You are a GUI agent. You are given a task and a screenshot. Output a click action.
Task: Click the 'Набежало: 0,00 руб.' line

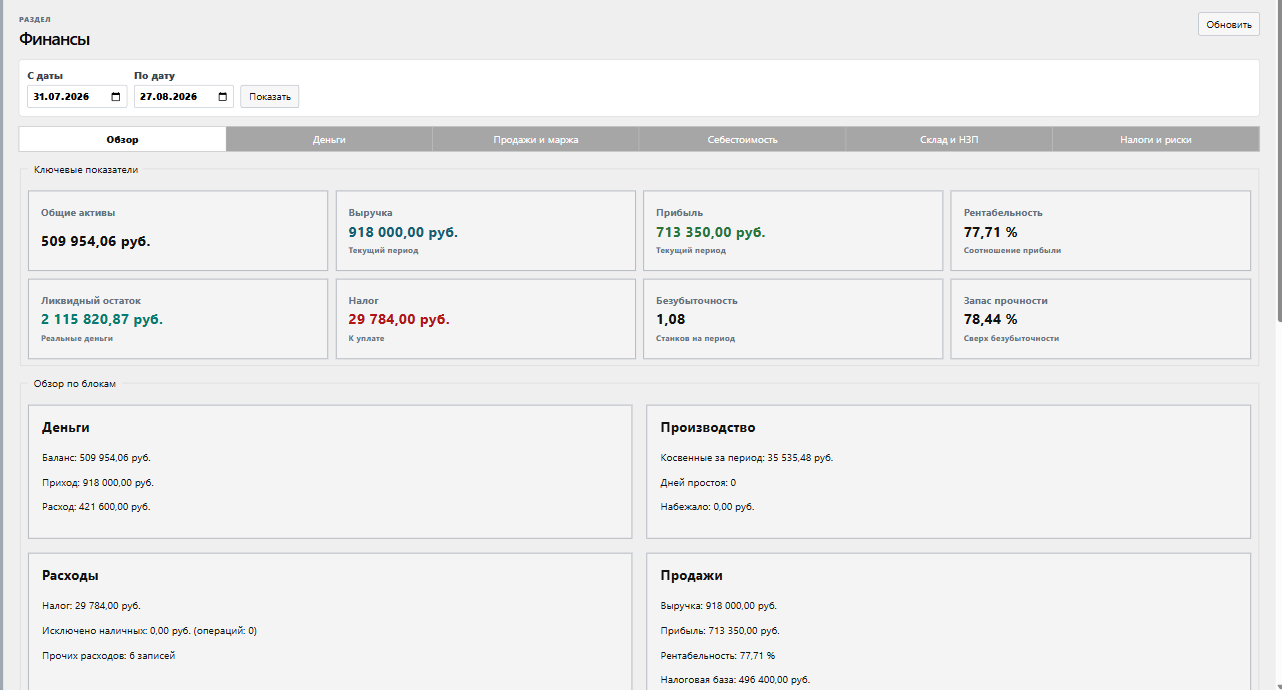[x=708, y=507]
